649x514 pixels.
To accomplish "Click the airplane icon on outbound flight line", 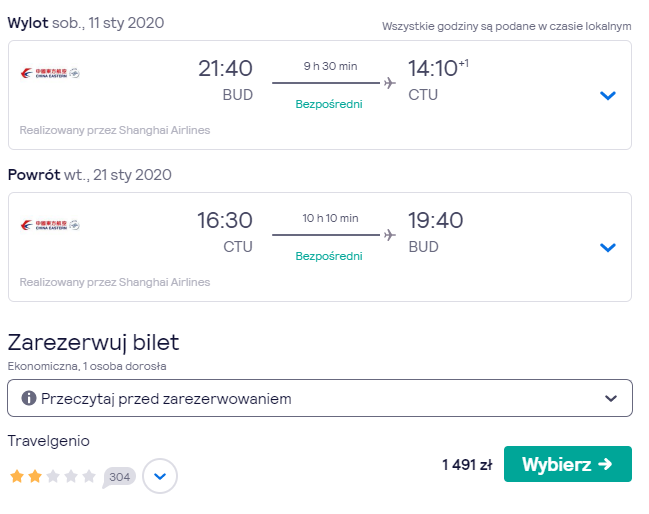I will tap(389, 83).
